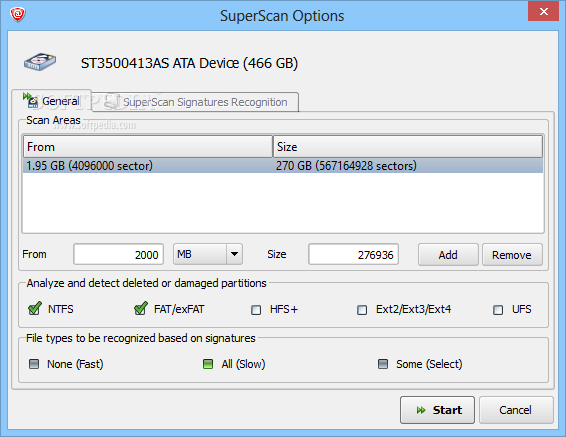This screenshot has width=566, height=437.
Task: Enable Ext2/Ext3/Ext4 detection checkbox
Action: [x=362, y=310]
